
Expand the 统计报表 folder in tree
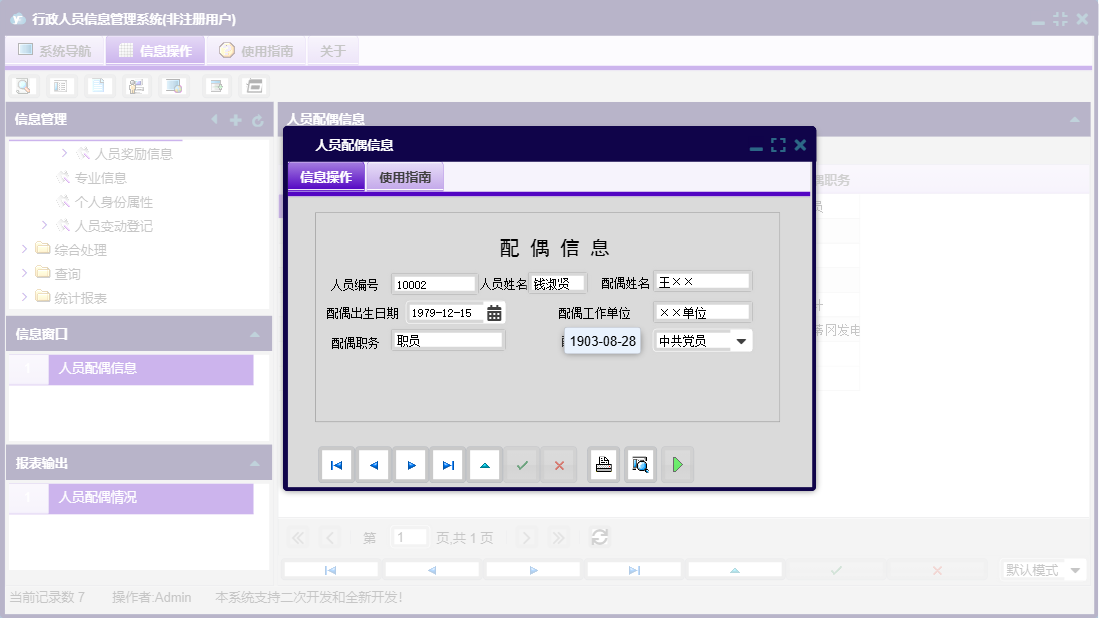pyautogui.click(x=25, y=297)
